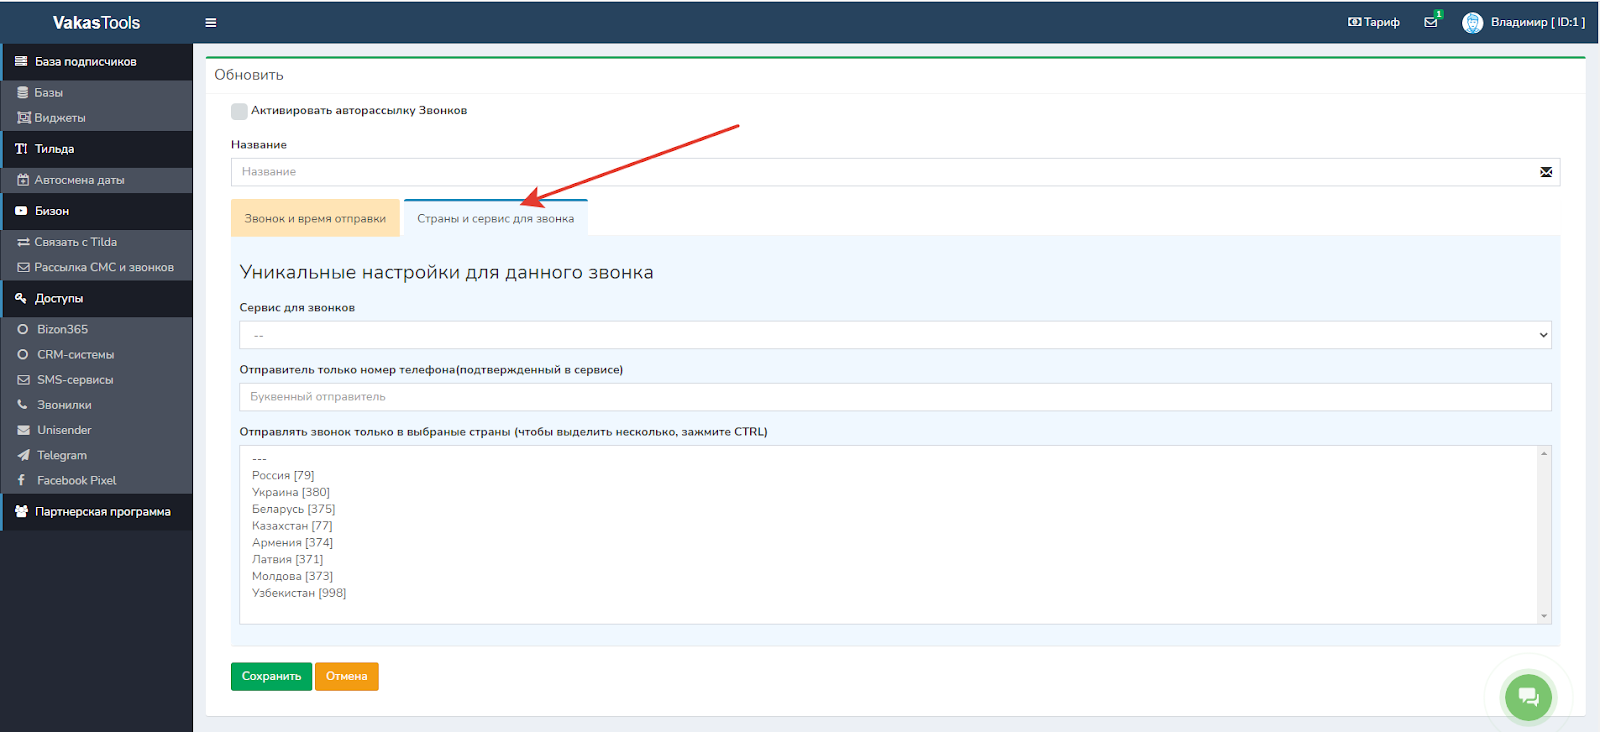Click the user avatar icon
Viewport: 1600px width, 732px height.
coord(1472,22)
